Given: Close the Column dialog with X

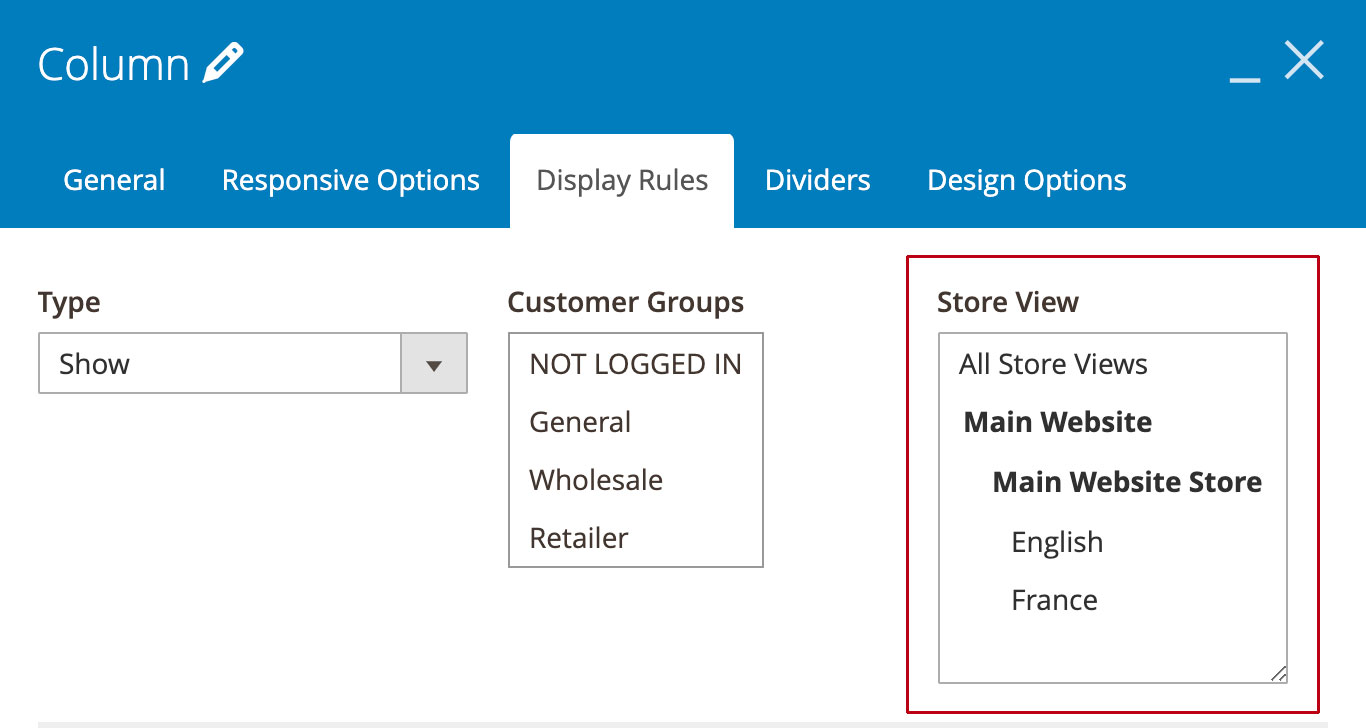Looking at the screenshot, I should (1304, 62).
